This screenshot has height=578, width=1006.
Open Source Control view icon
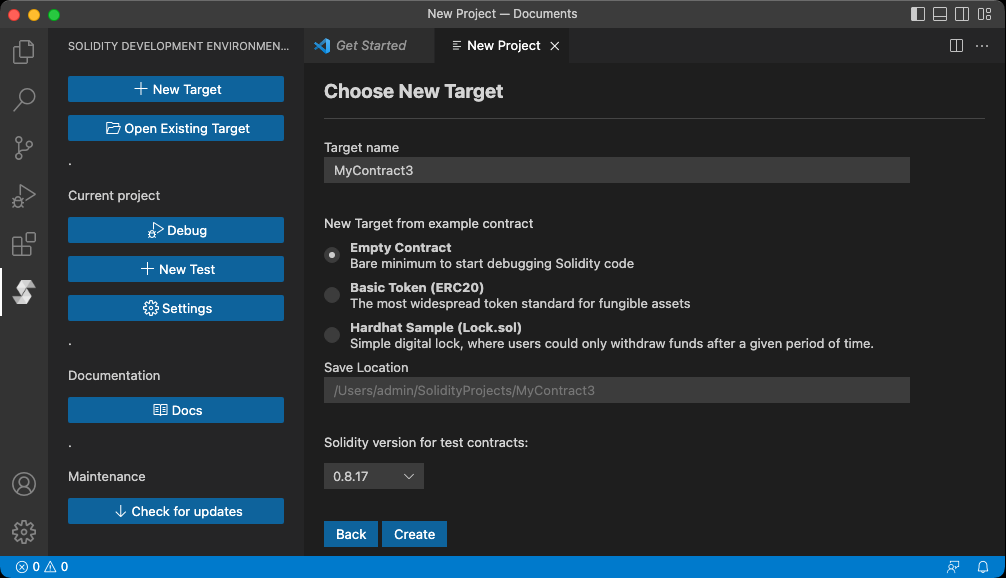[x=24, y=148]
